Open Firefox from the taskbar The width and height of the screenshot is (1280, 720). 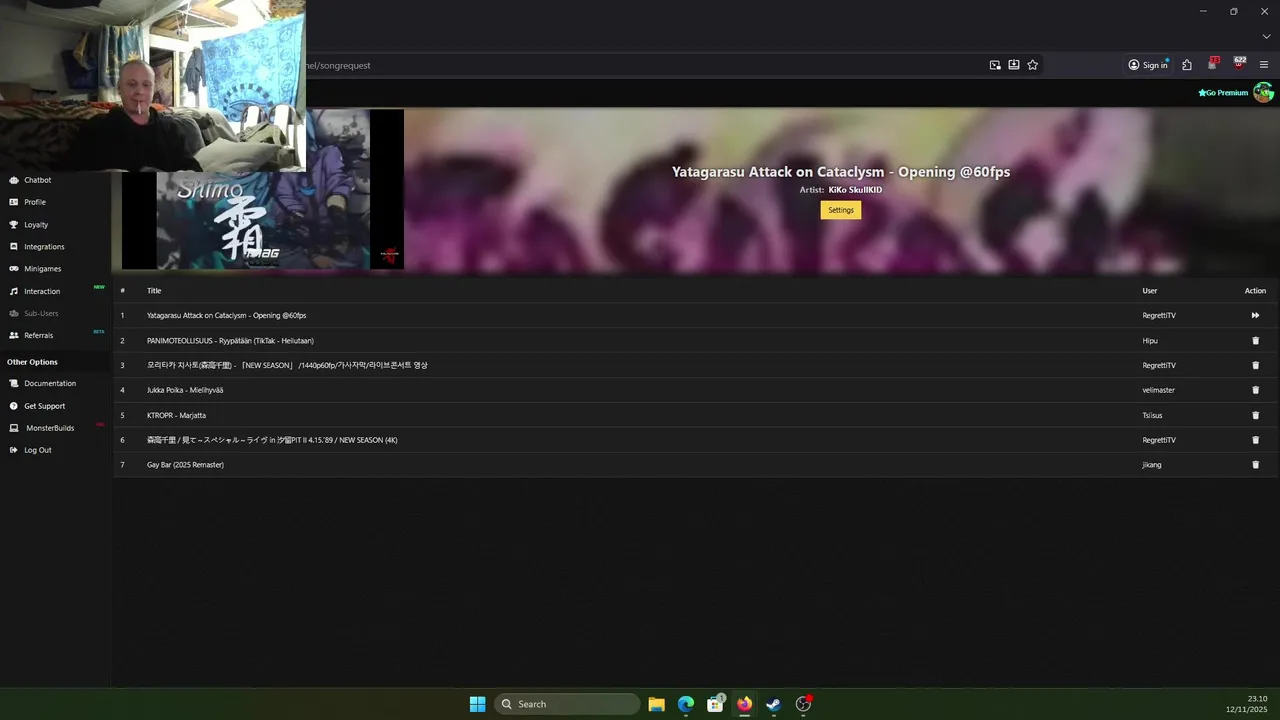(744, 704)
